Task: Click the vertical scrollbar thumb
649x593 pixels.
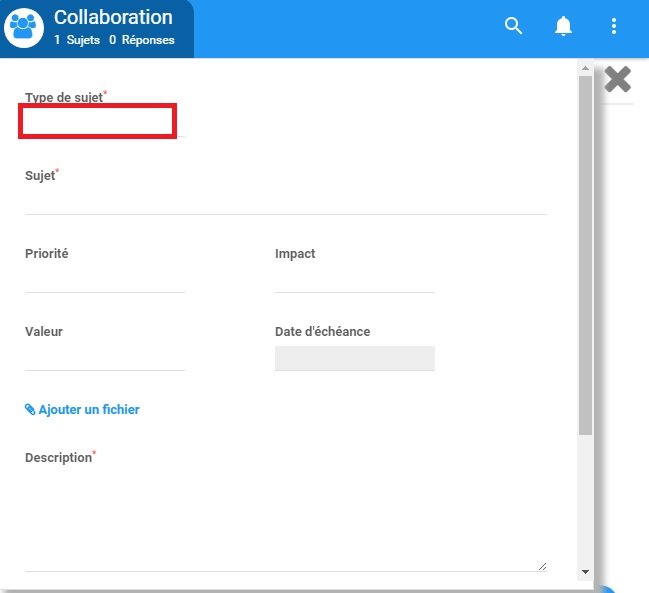Action: pyautogui.click(x=585, y=255)
